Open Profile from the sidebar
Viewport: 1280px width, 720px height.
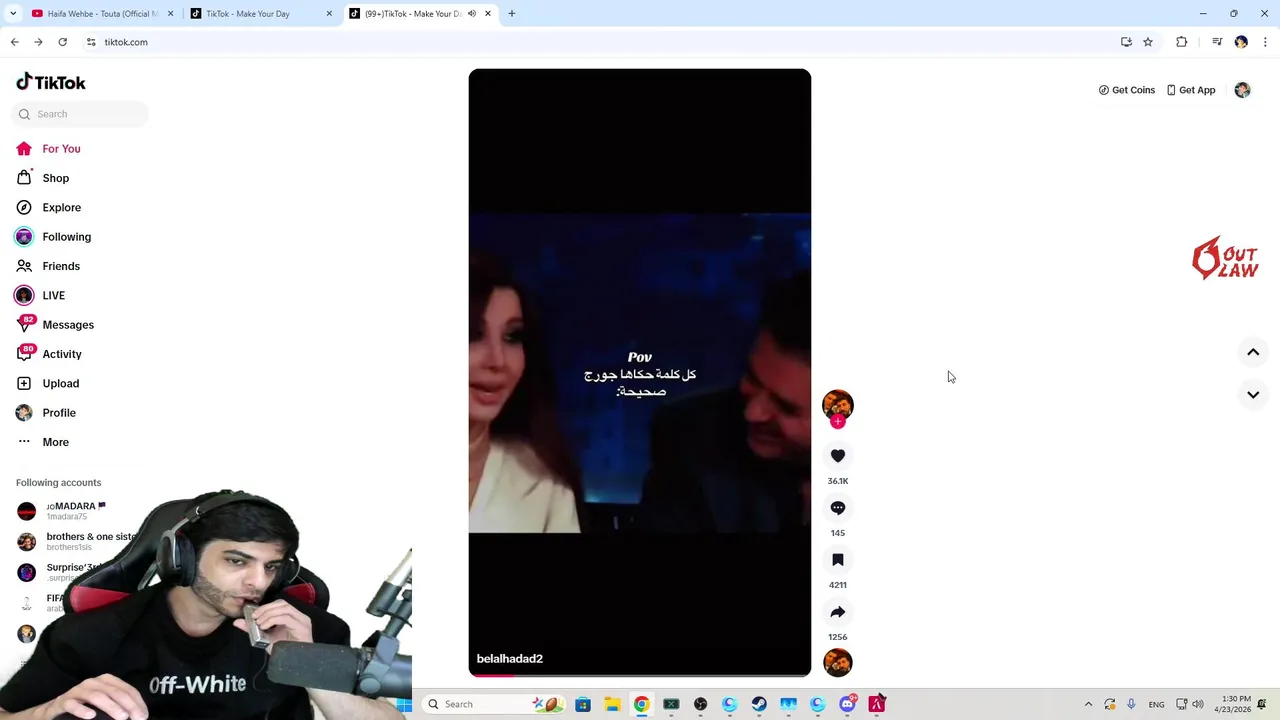coord(59,413)
